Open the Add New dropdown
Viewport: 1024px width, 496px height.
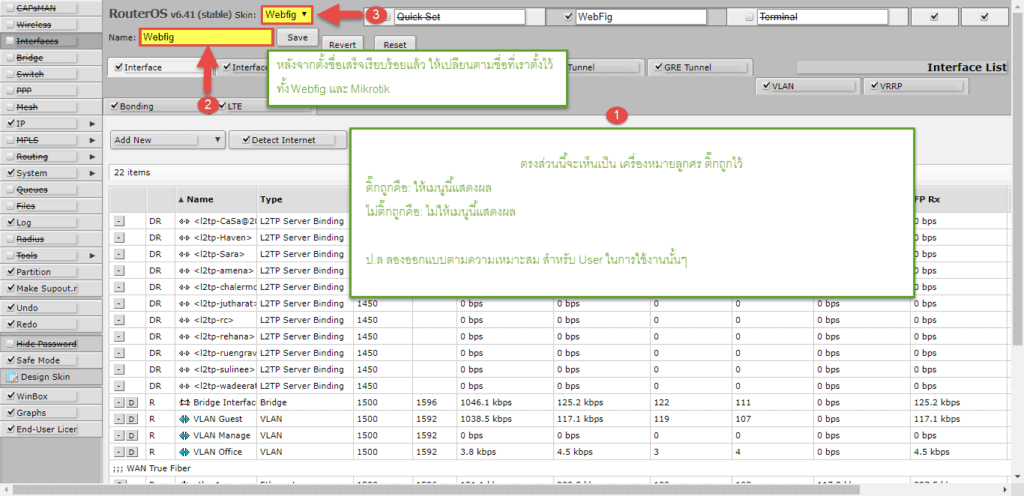168,140
